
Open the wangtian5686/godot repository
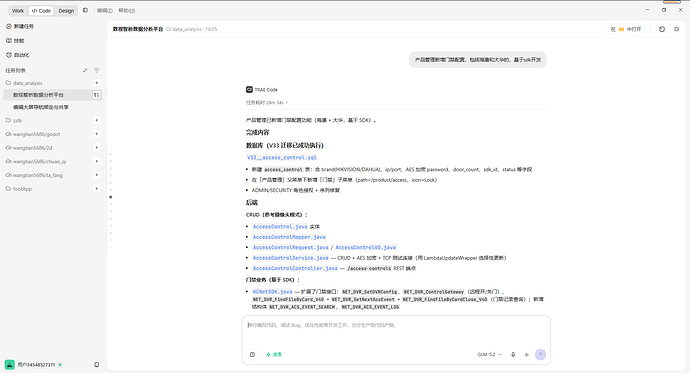pos(33,134)
